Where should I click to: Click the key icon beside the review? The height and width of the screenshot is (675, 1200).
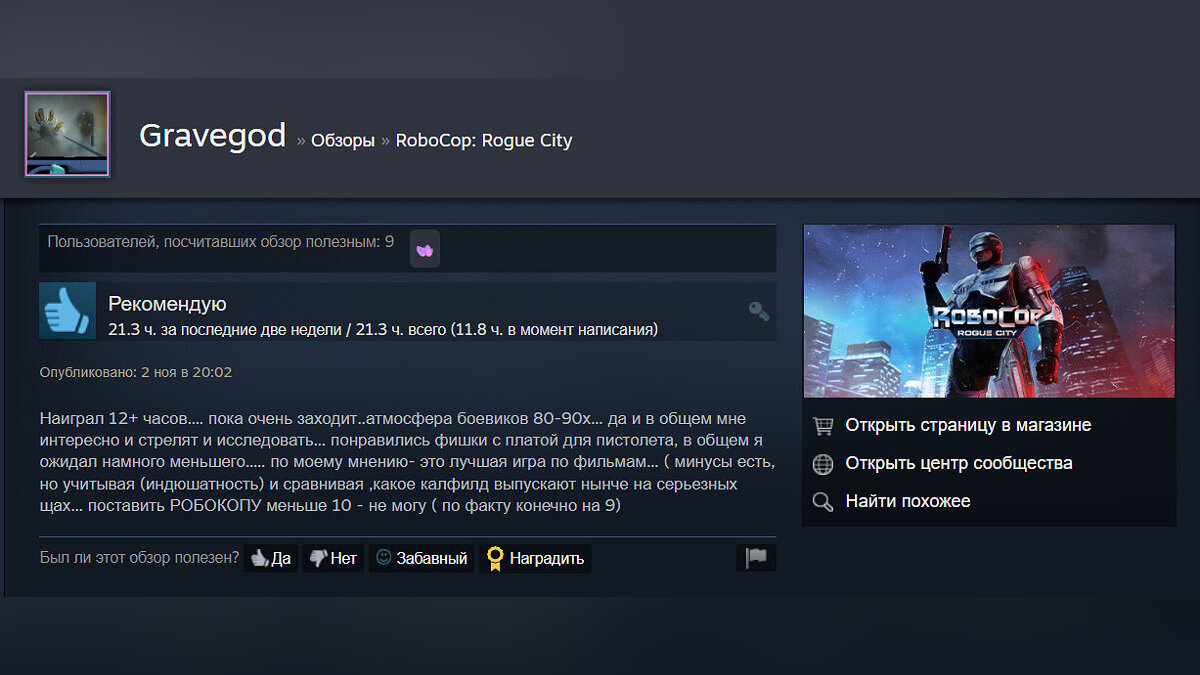pos(759,311)
